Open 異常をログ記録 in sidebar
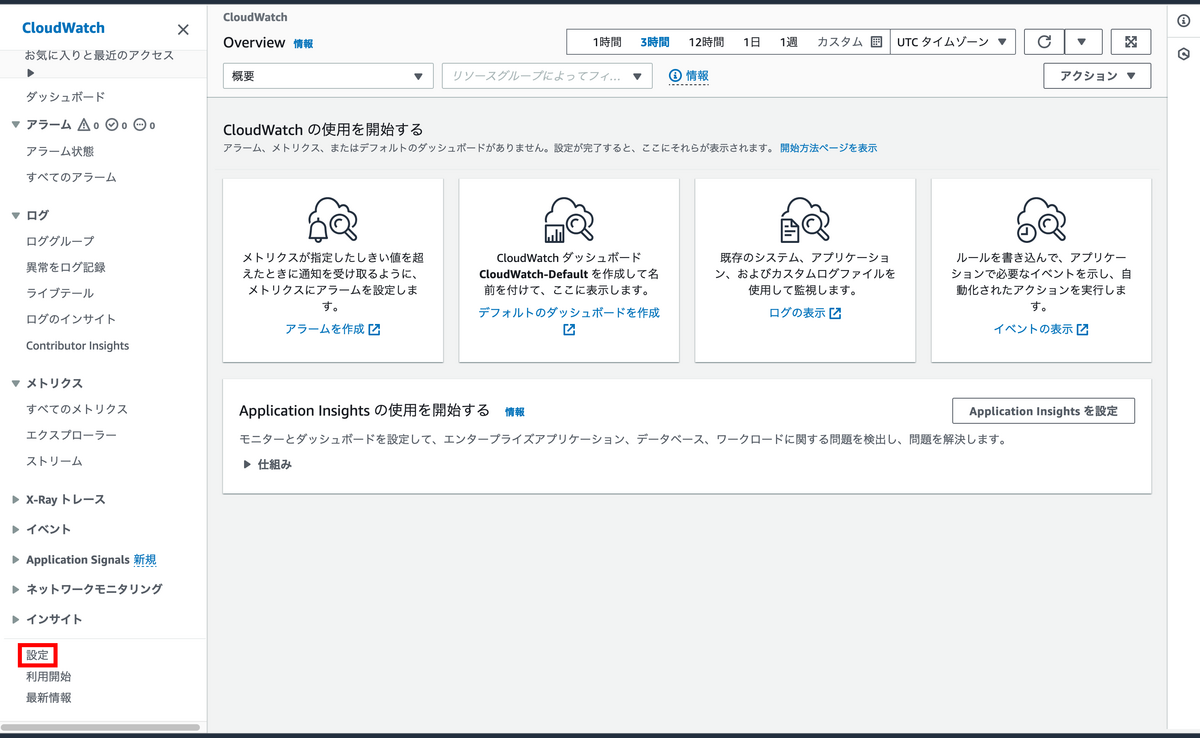The image size is (1200, 738). 65,267
